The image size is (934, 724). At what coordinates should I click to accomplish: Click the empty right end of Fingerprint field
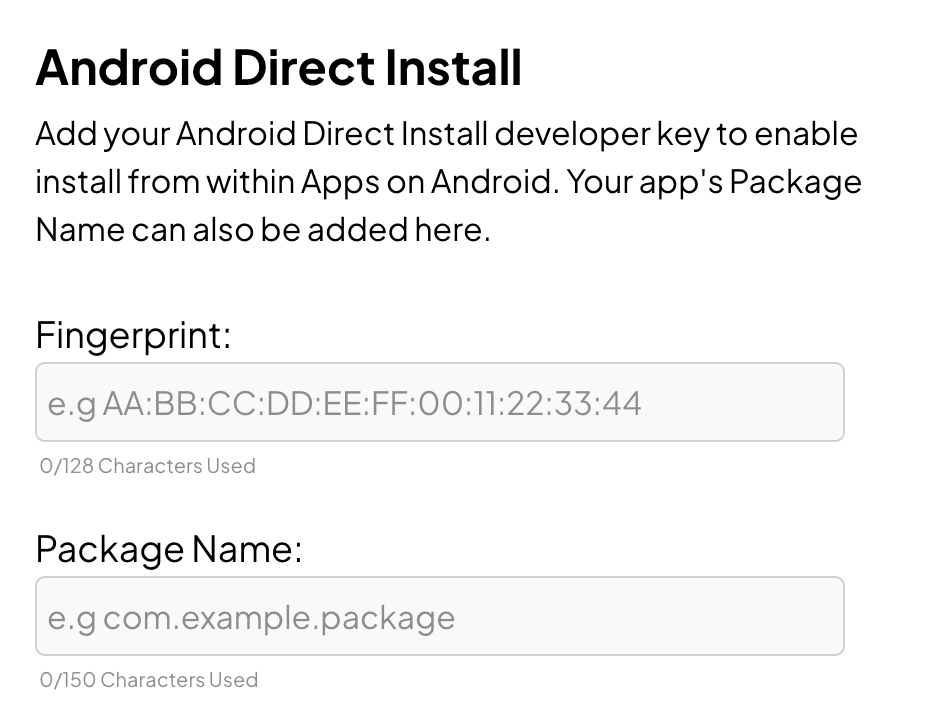760,402
